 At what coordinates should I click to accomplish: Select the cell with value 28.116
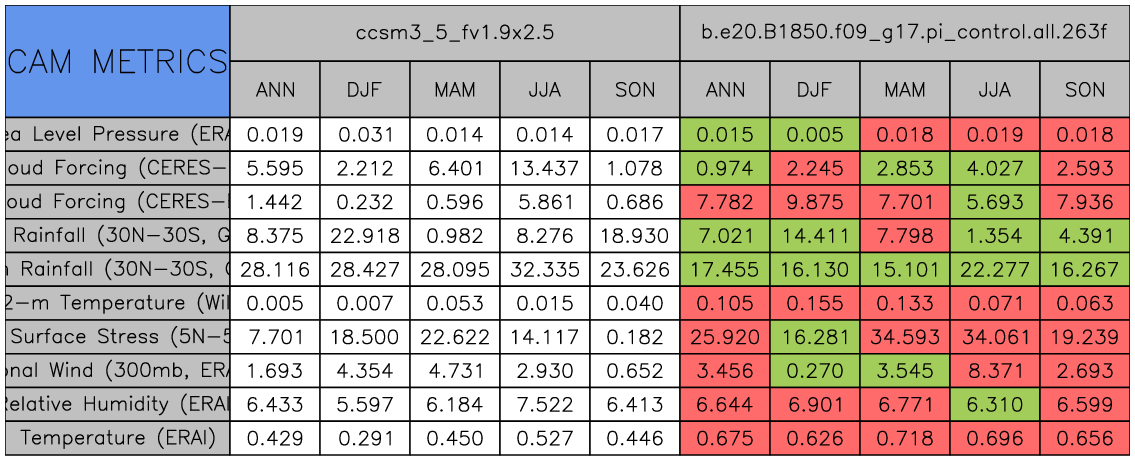click(x=275, y=269)
